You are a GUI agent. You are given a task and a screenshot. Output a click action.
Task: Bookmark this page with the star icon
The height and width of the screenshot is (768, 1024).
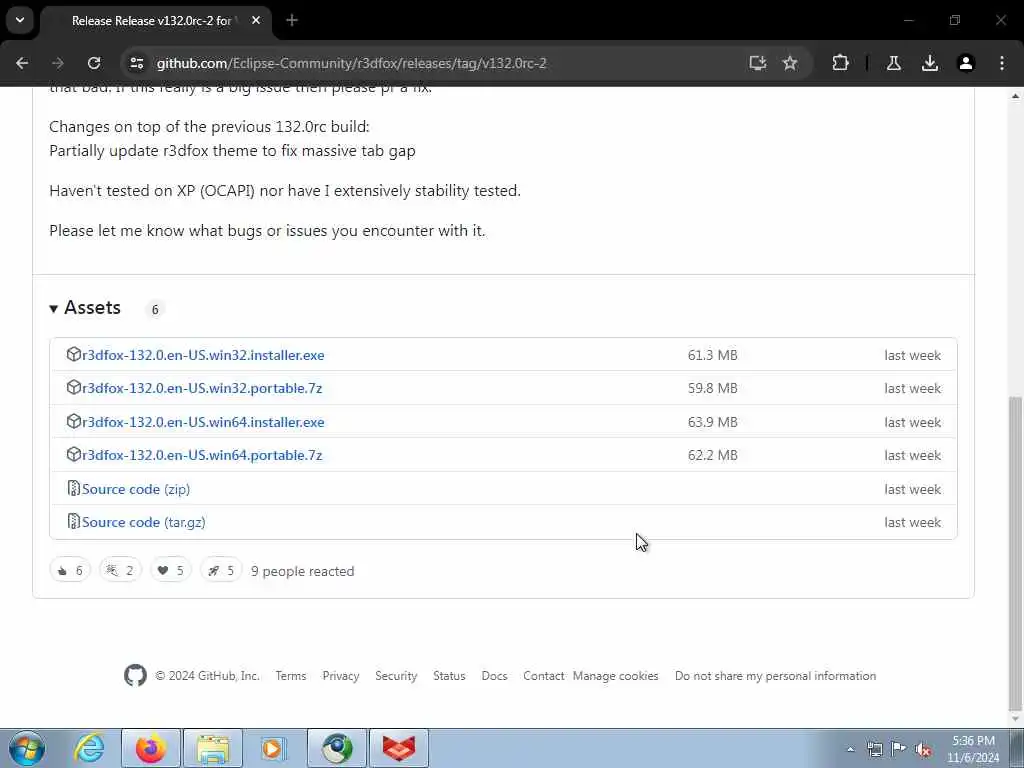790,63
